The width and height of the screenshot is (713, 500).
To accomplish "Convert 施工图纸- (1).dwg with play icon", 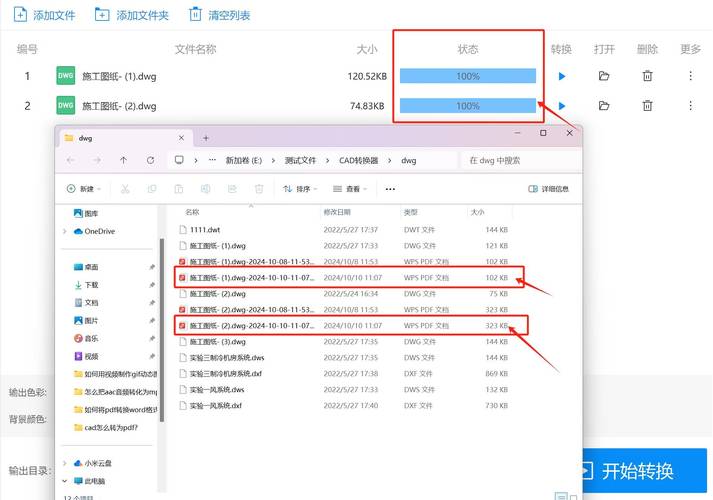I will click(562, 76).
